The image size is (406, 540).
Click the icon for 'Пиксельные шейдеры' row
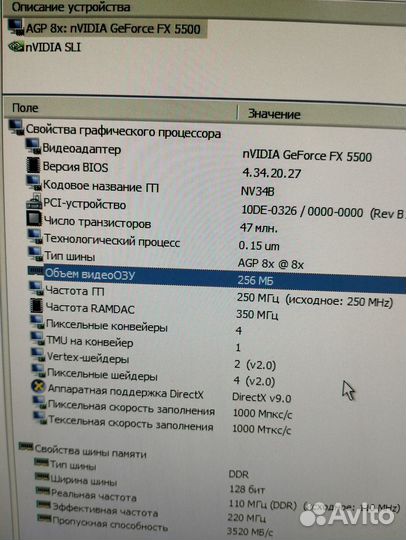pyautogui.click(x=39, y=371)
